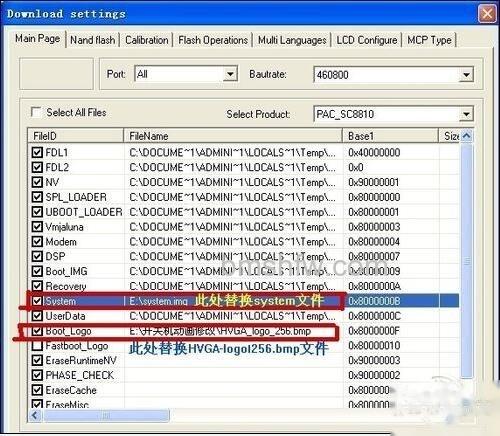This screenshot has width=500, height=436.
Task: Disable the EraseRuntimeNV checkbox
Action: pyautogui.click(x=37, y=360)
